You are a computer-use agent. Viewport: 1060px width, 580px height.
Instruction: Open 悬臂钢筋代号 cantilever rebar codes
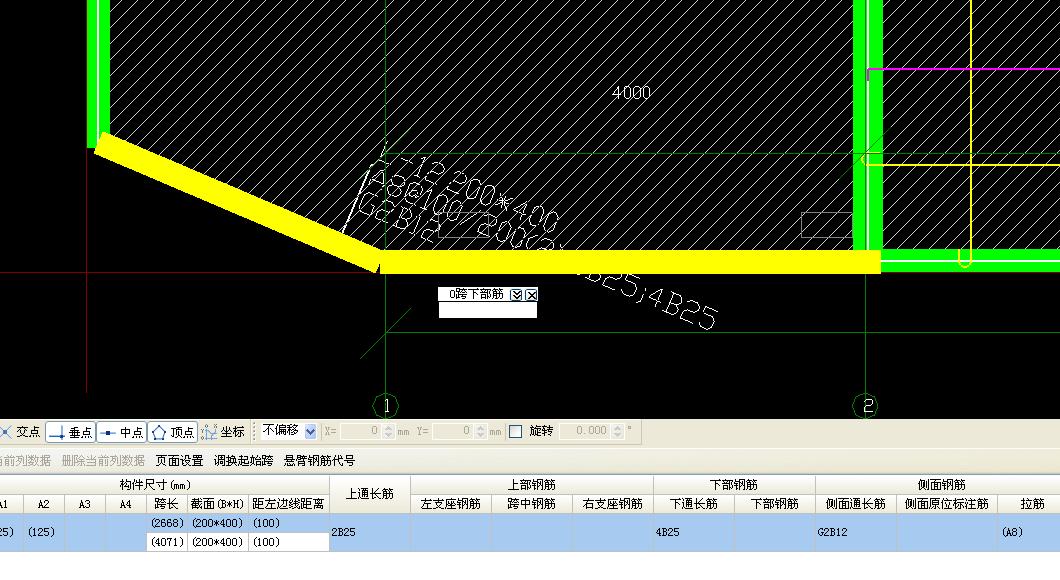coord(319,460)
